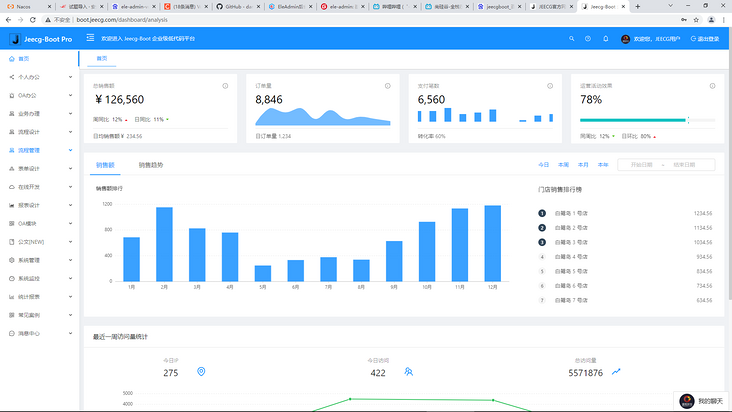Click the 运营活动效果 progress bar
This screenshot has width=732, height=412.
[x=634, y=120]
